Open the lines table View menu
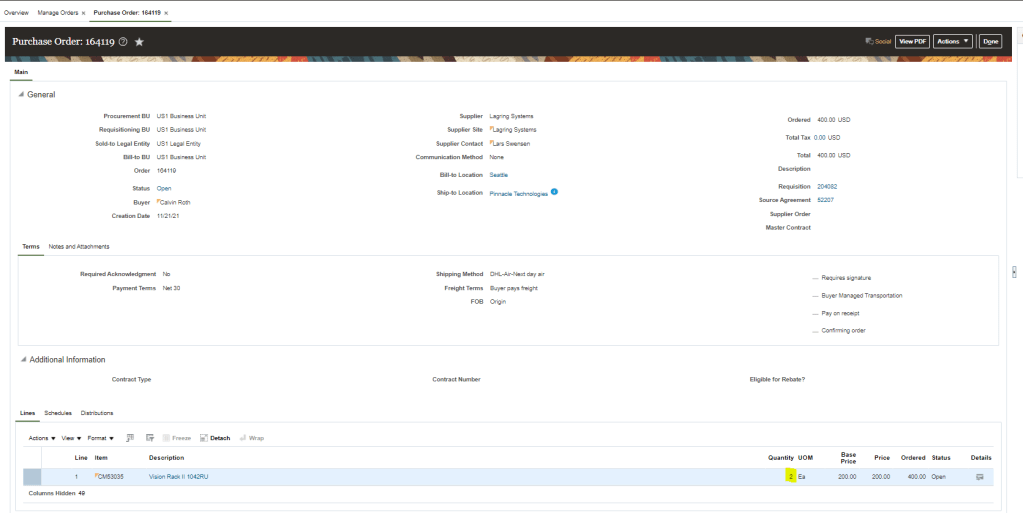The height and width of the screenshot is (513, 1023). pos(70,438)
